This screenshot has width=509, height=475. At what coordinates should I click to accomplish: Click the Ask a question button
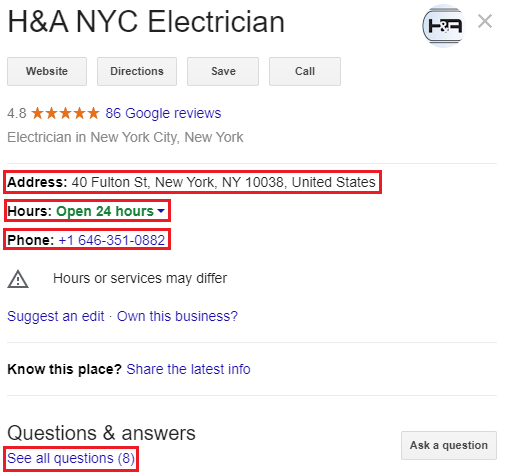(449, 445)
